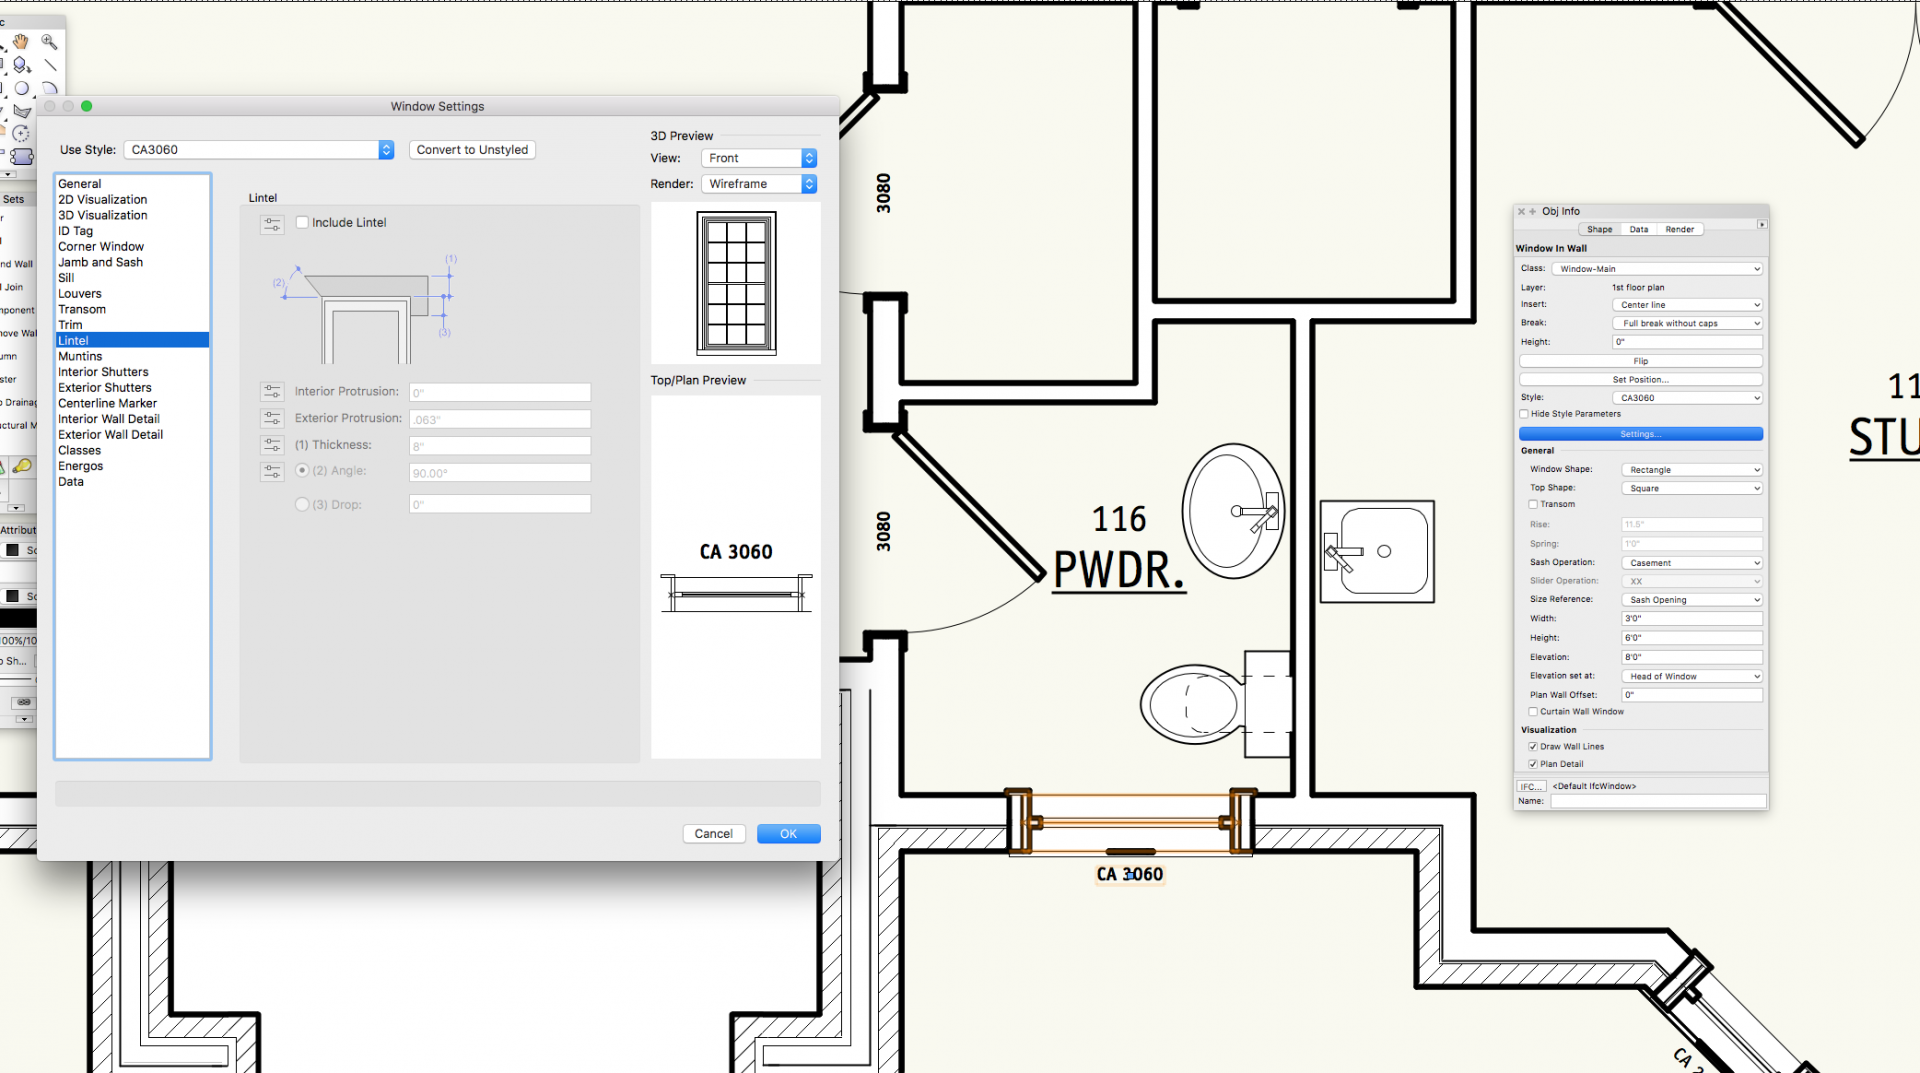Click Convert to Unstyled button
The image size is (1920, 1073).
472,150
